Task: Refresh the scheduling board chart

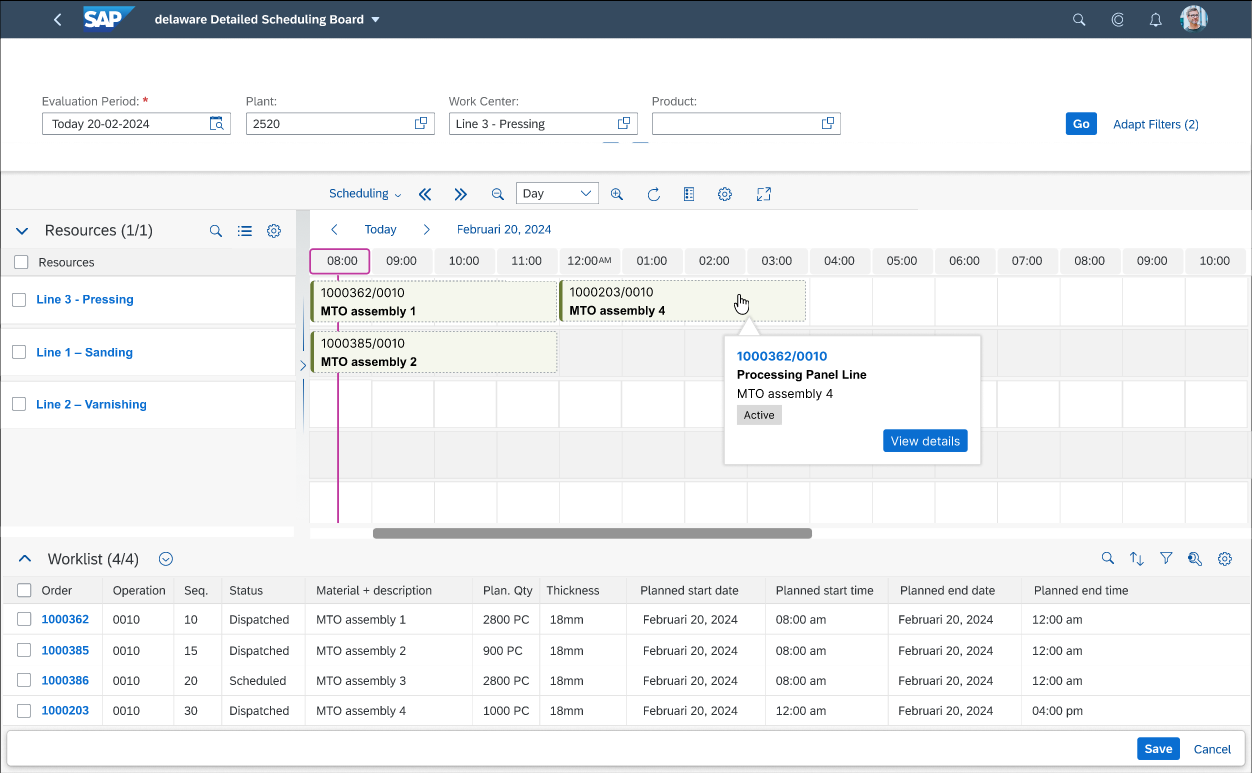Action: 654,194
